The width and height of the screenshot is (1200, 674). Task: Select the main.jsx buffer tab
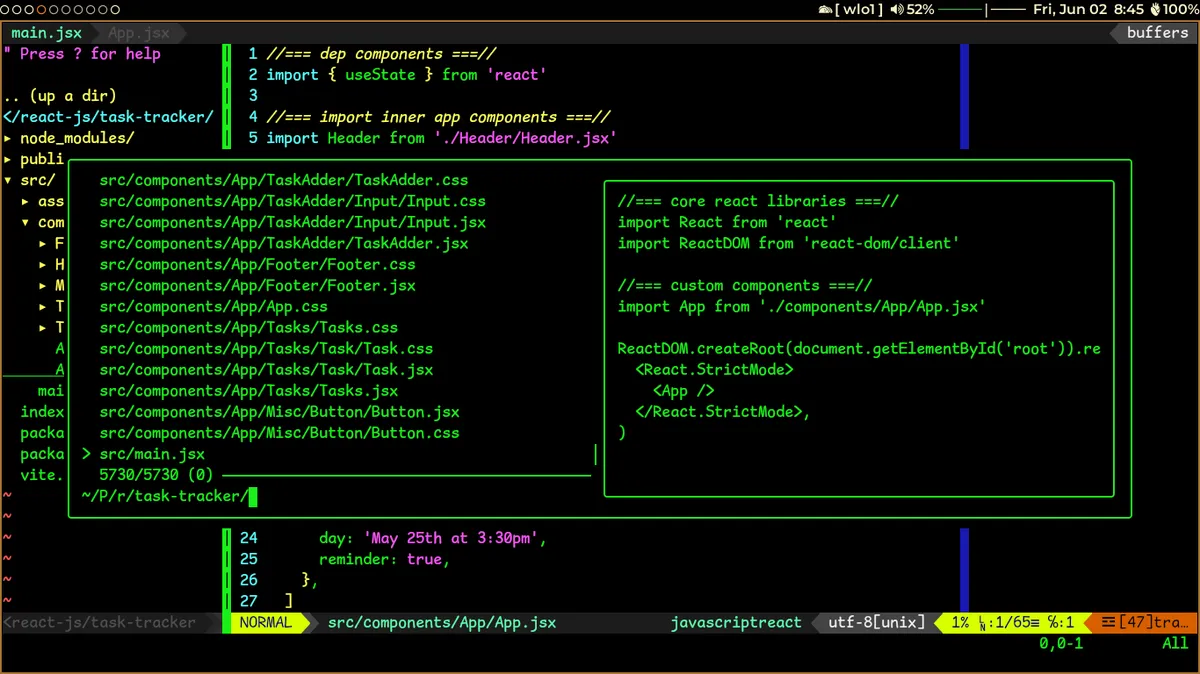(x=46, y=32)
